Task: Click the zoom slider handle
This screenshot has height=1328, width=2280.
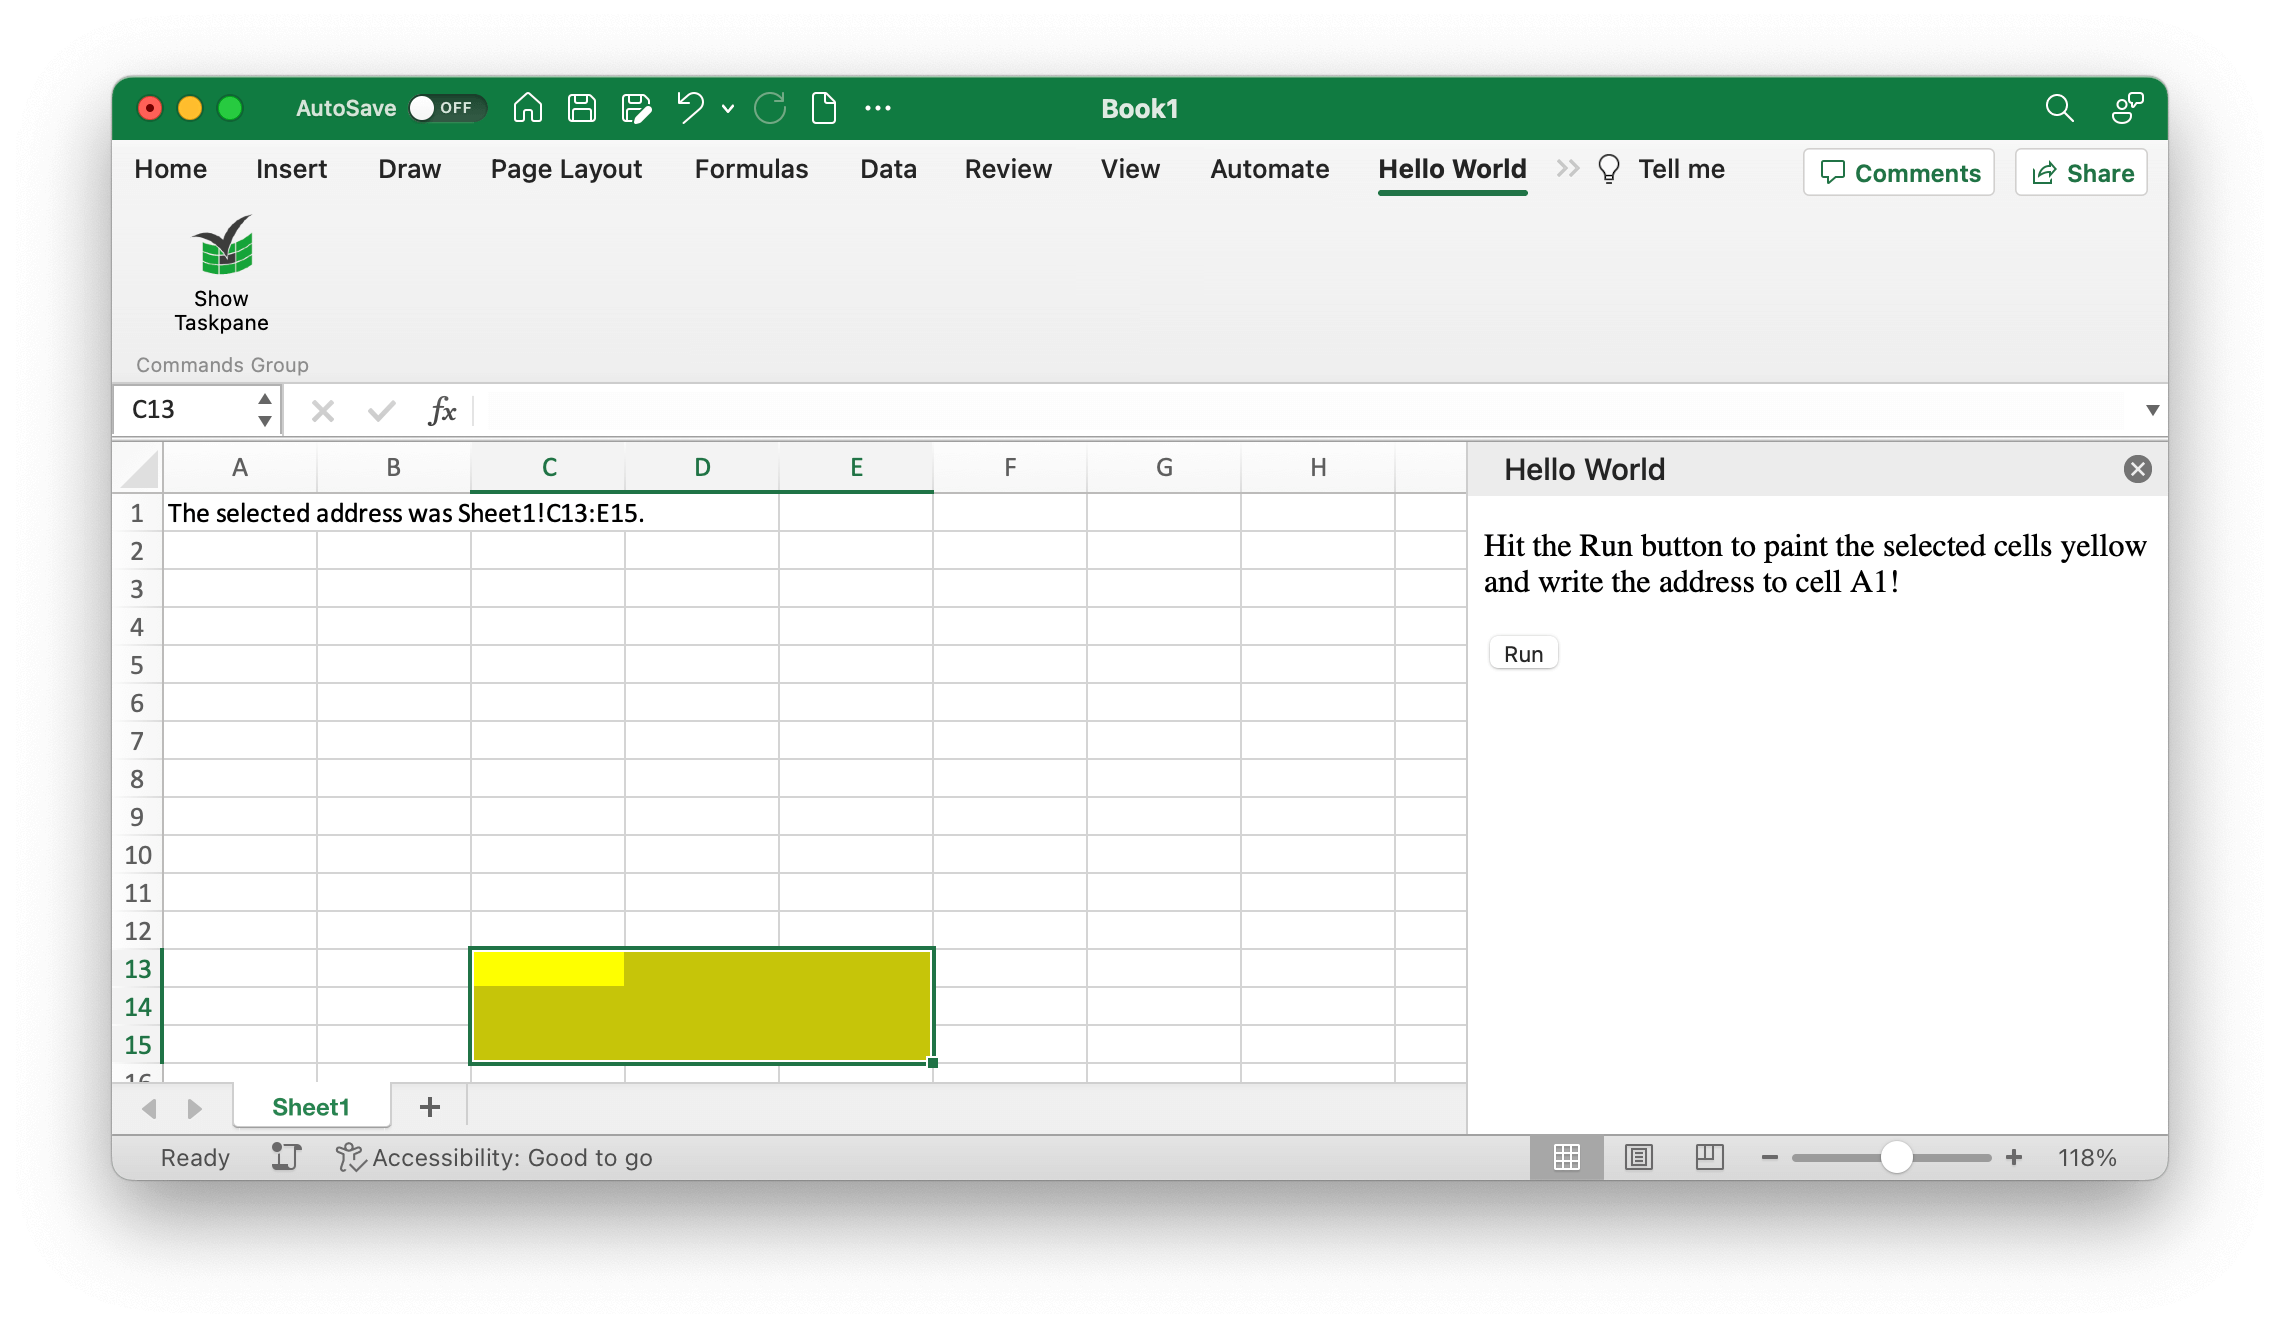Action: 1896,1157
